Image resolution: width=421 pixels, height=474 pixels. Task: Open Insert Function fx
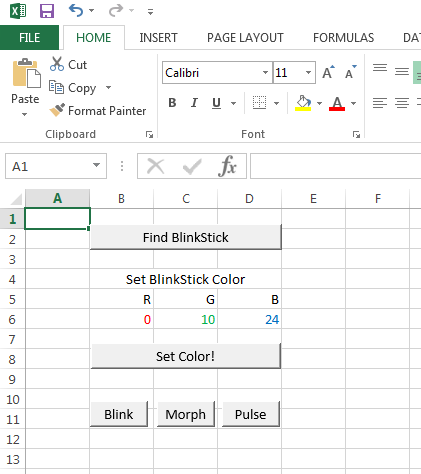(x=228, y=166)
